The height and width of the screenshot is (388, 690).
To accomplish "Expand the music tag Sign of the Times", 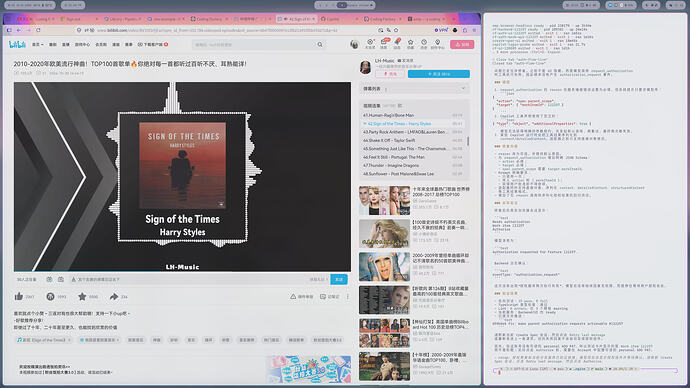I will [x=44, y=340].
